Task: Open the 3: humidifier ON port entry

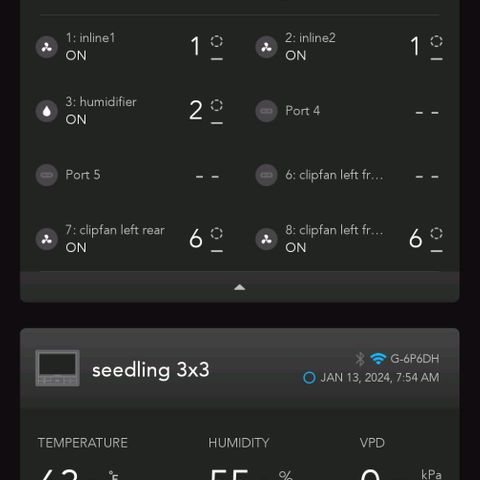Action: [x=130, y=111]
